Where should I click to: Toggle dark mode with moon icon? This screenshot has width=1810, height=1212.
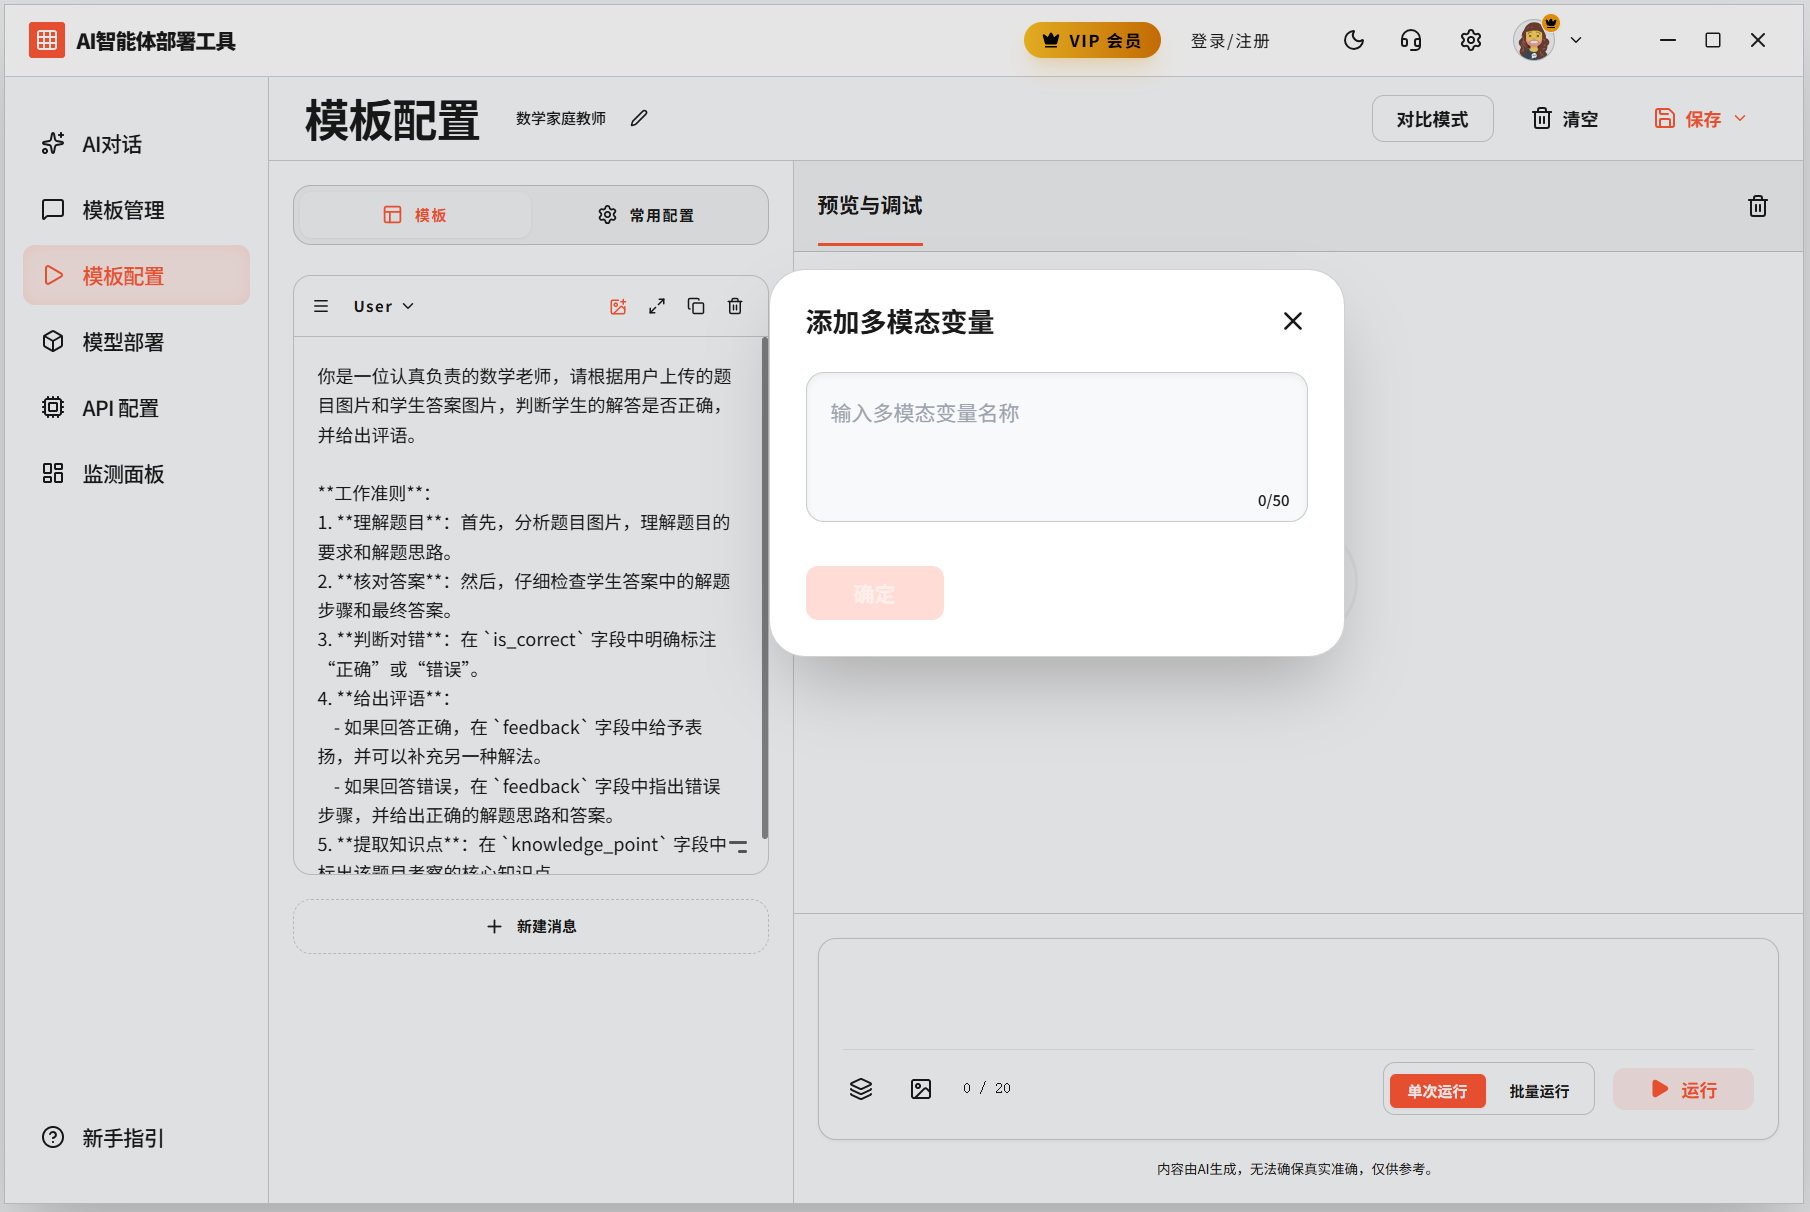tap(1354, 41)
